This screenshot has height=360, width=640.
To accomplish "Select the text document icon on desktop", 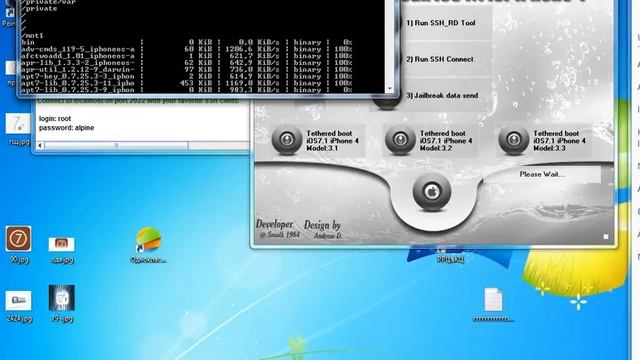I will pos(493,304).
